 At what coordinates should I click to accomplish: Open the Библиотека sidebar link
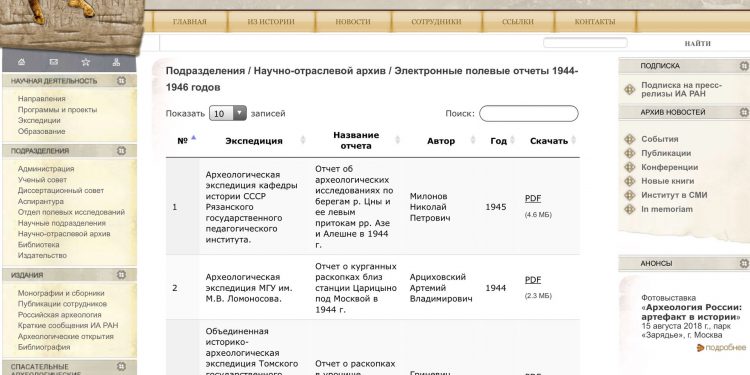(x=39, y=244)
